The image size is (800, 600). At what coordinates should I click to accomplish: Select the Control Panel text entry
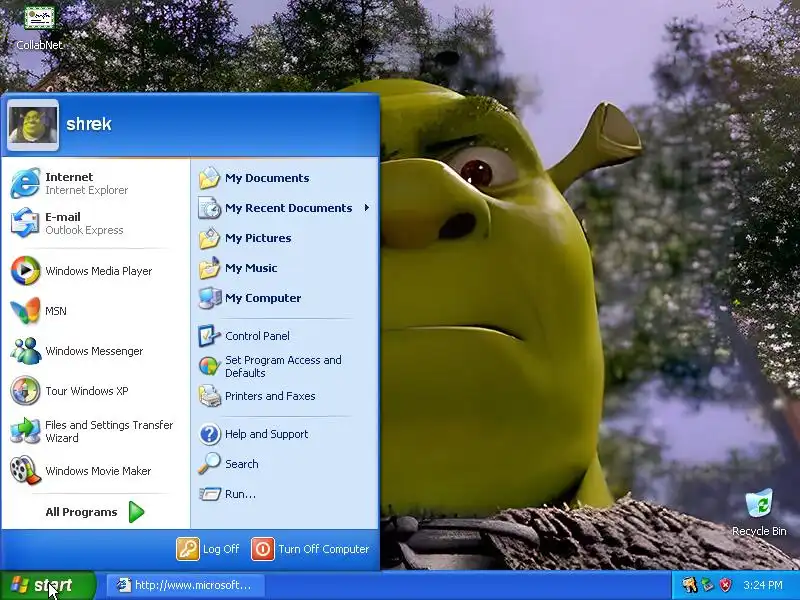[257, 336]
